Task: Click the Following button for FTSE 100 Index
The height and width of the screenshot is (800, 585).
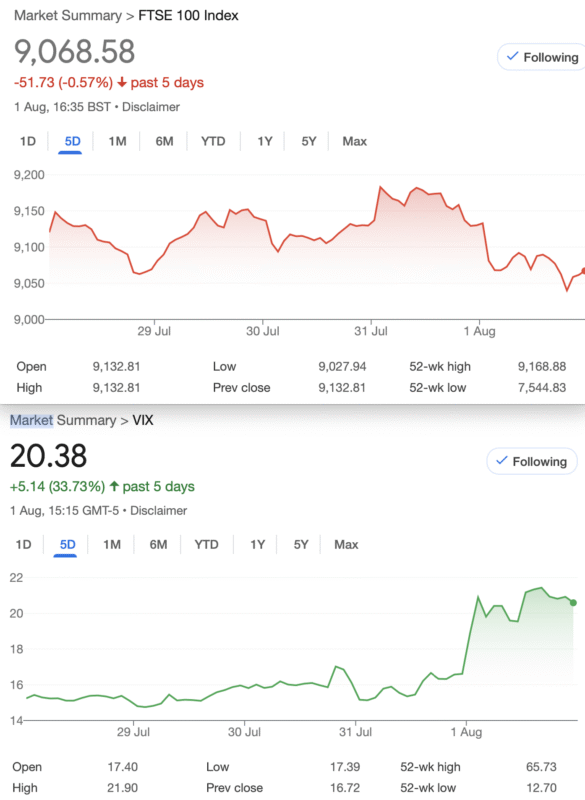Action: (542, 57)
